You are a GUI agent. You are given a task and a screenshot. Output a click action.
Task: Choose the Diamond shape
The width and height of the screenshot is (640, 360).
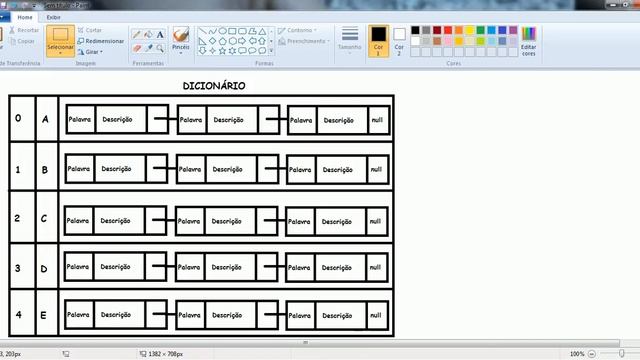coord(213,41)
